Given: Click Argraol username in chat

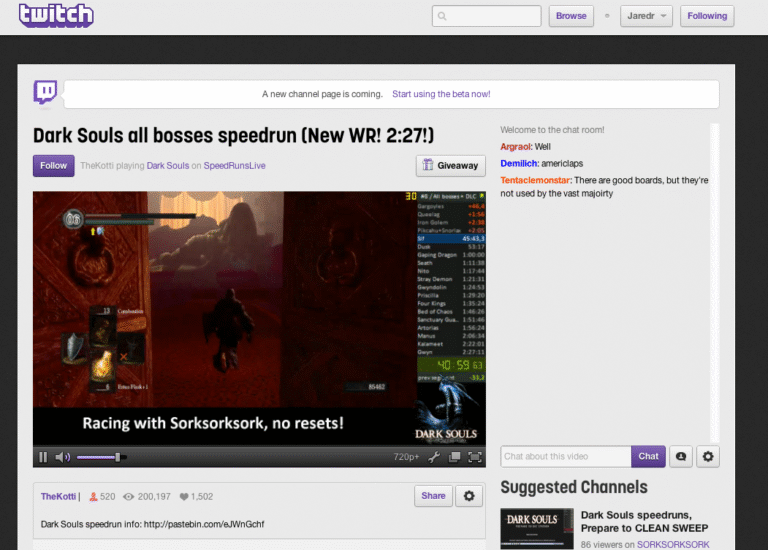Looking at the screenshot, I should 515,146.
